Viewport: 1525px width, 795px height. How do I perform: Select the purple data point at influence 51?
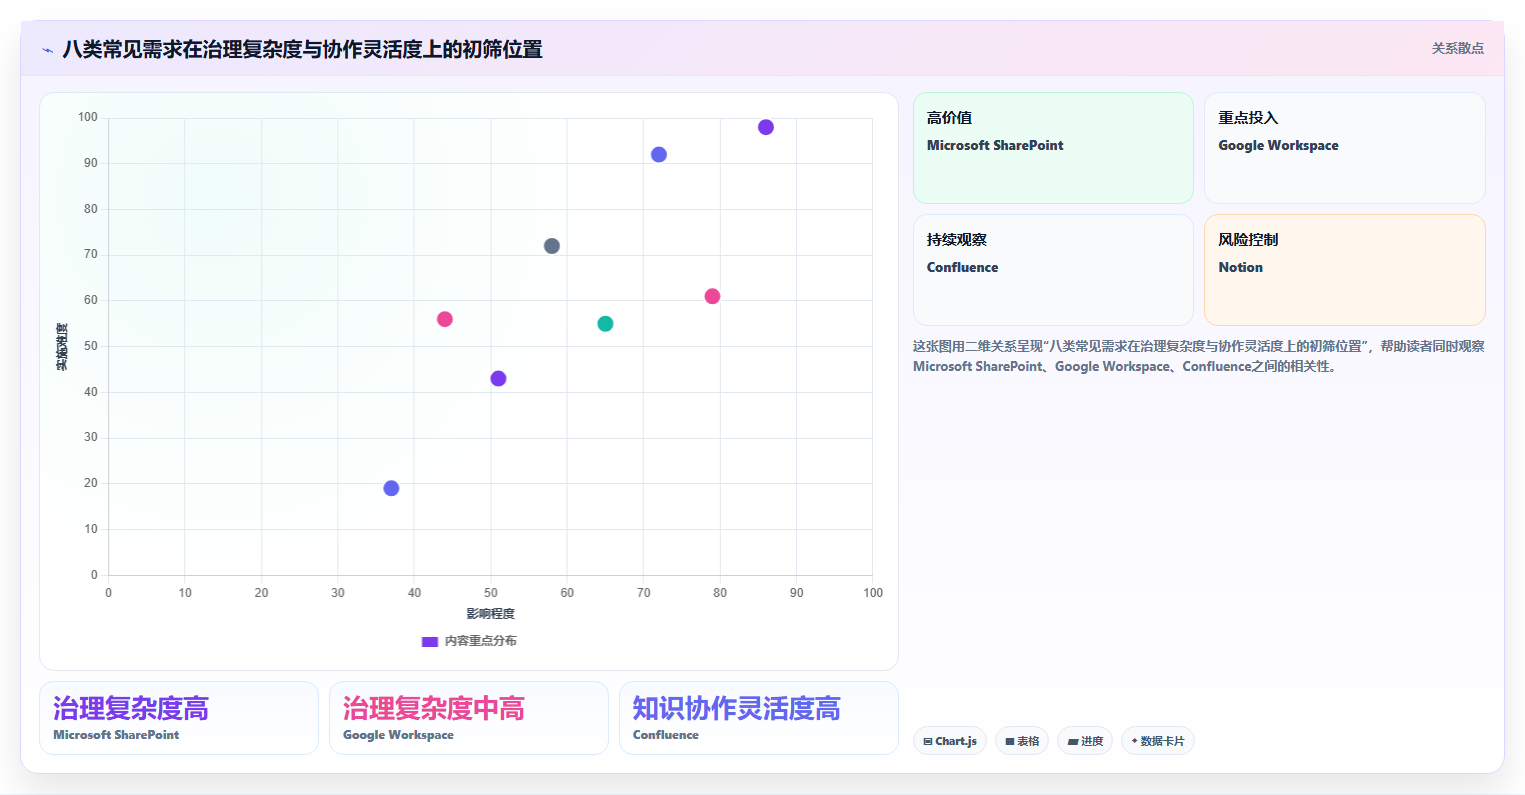pyautogui.click(x=498, y=378)
